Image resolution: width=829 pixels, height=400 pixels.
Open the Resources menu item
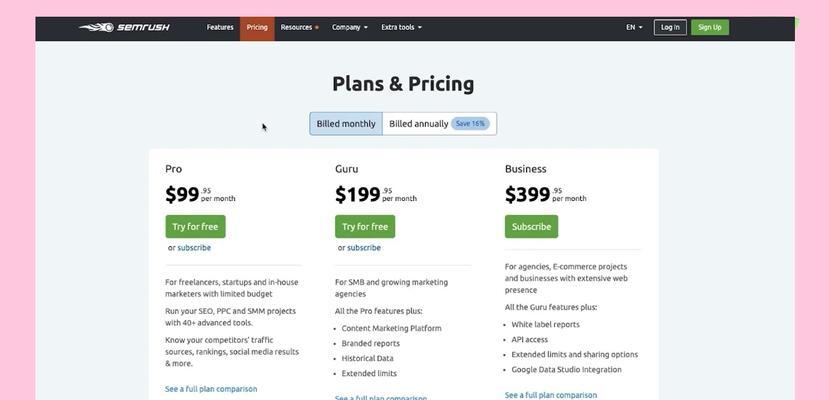[299, 27]
